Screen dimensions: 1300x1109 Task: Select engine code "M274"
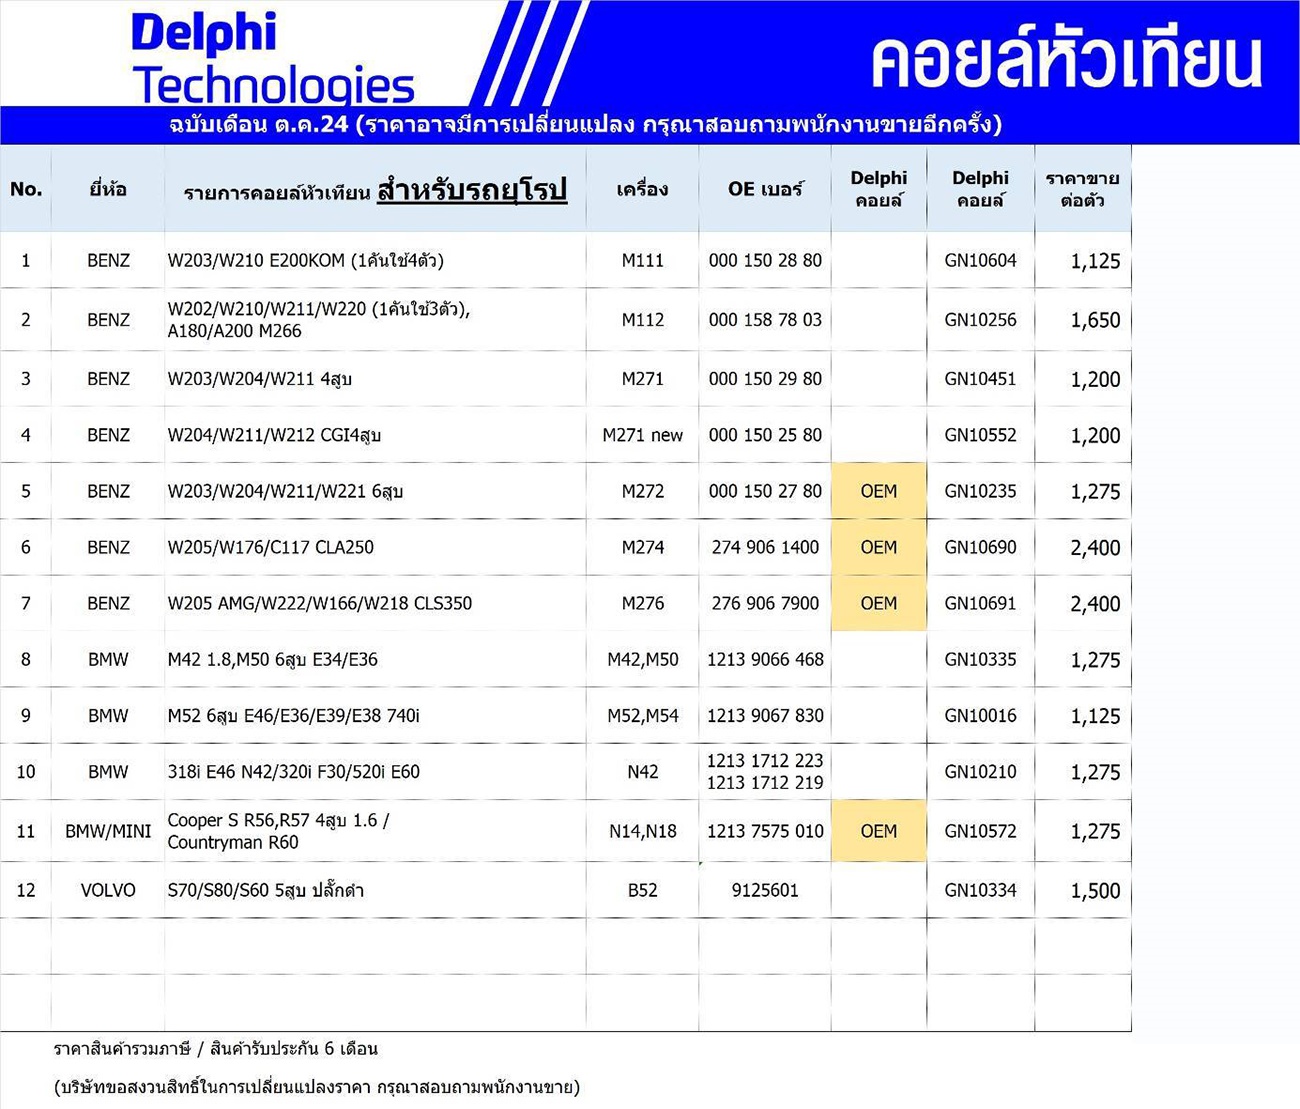[643, 547]
